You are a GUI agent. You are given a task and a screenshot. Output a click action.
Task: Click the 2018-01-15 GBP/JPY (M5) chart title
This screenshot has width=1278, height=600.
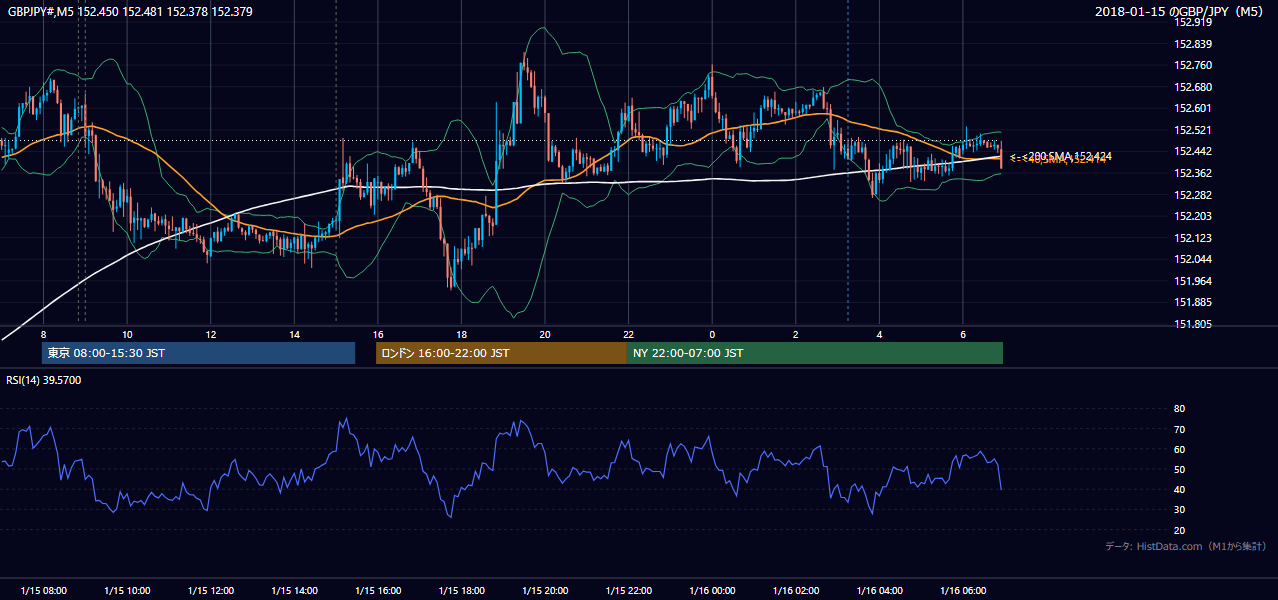(x=1180, y=12)
